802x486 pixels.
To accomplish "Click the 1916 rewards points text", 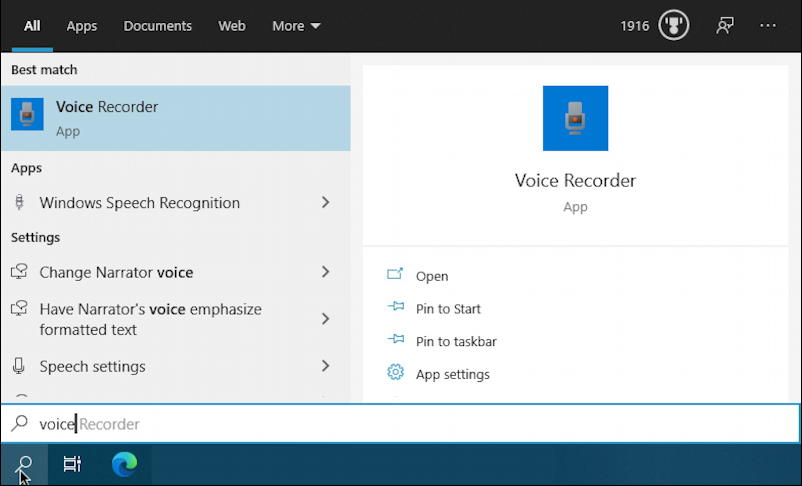I will tap(635, 26).
